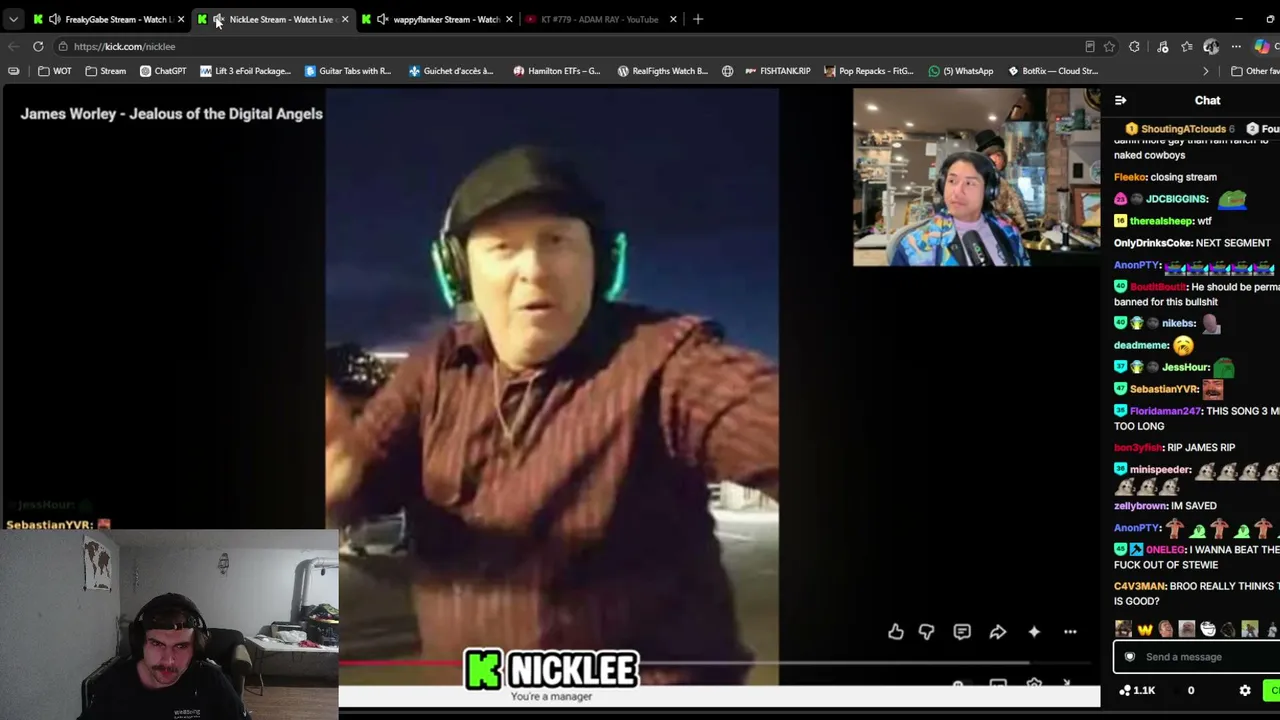Image resolution: width=1280 pixels, height=720 pixels.
Task: Close the KT #779 YouTube tab
Action: coord(673,19)
